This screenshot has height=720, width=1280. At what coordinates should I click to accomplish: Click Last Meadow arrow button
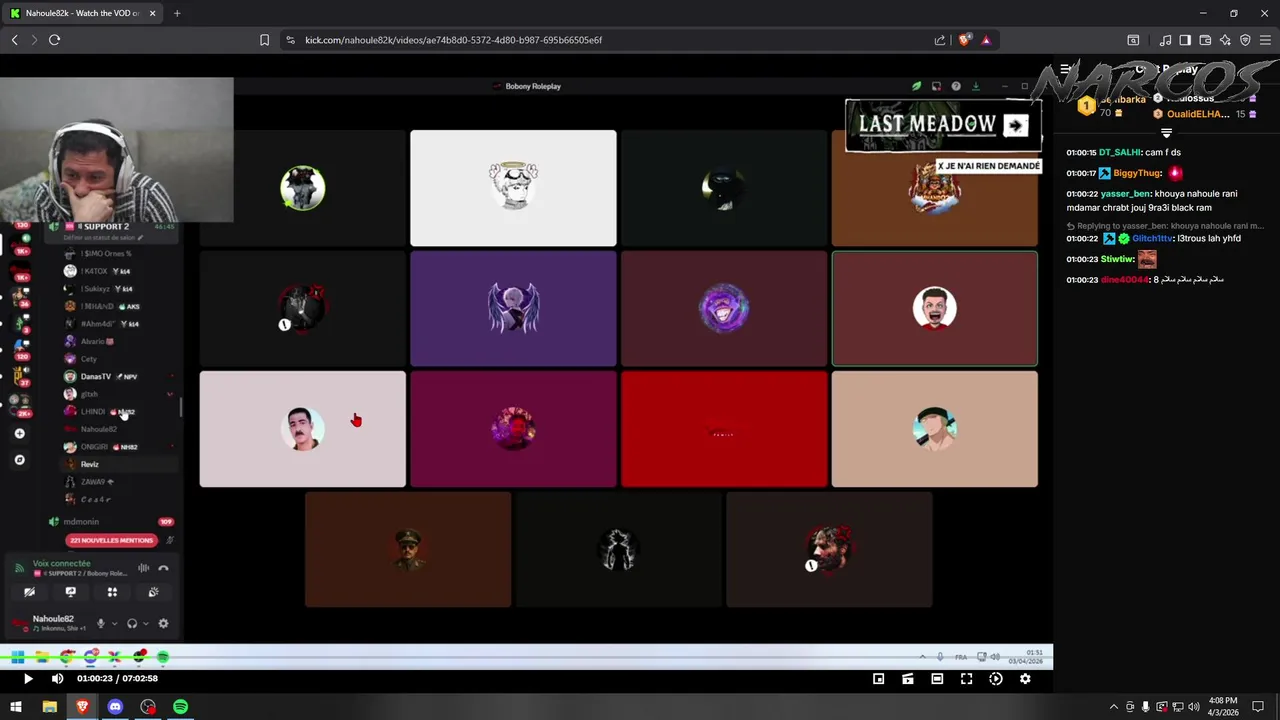click(x=1016, y=125)
